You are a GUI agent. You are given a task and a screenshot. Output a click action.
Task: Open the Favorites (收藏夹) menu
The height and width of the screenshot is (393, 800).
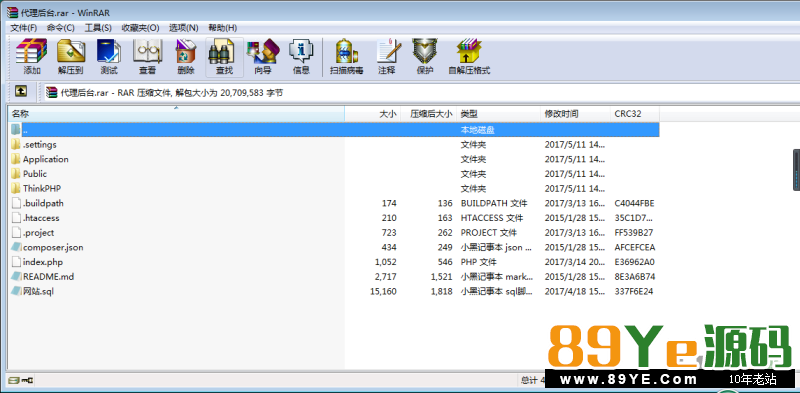point(140,28)
